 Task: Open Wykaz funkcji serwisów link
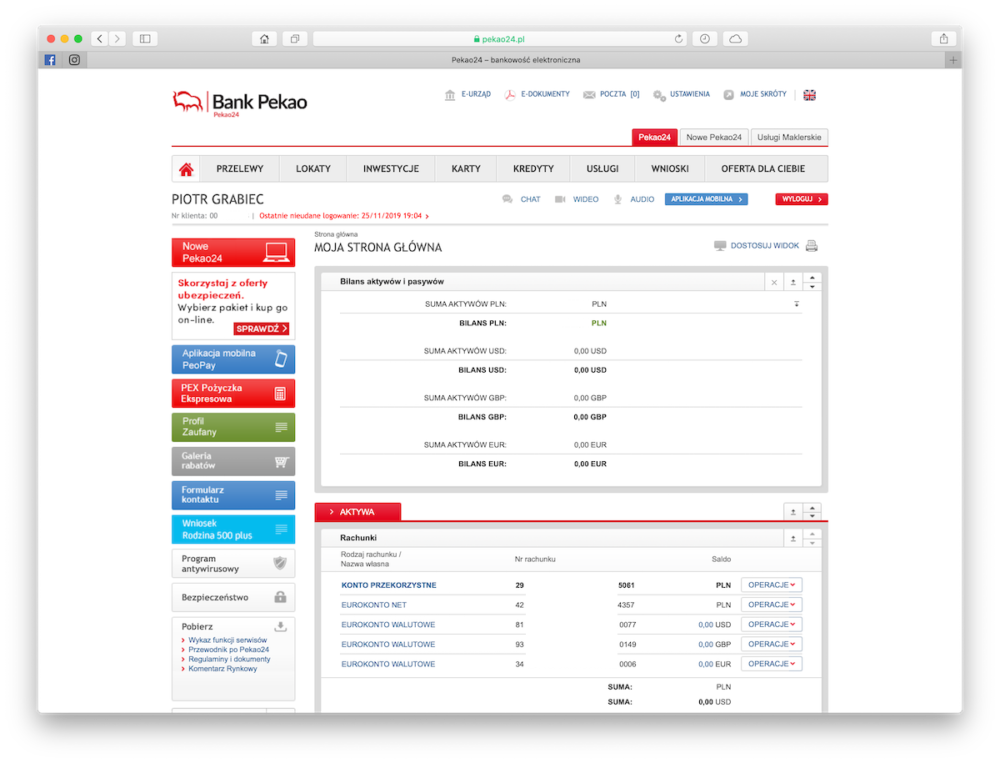[228, 640]
